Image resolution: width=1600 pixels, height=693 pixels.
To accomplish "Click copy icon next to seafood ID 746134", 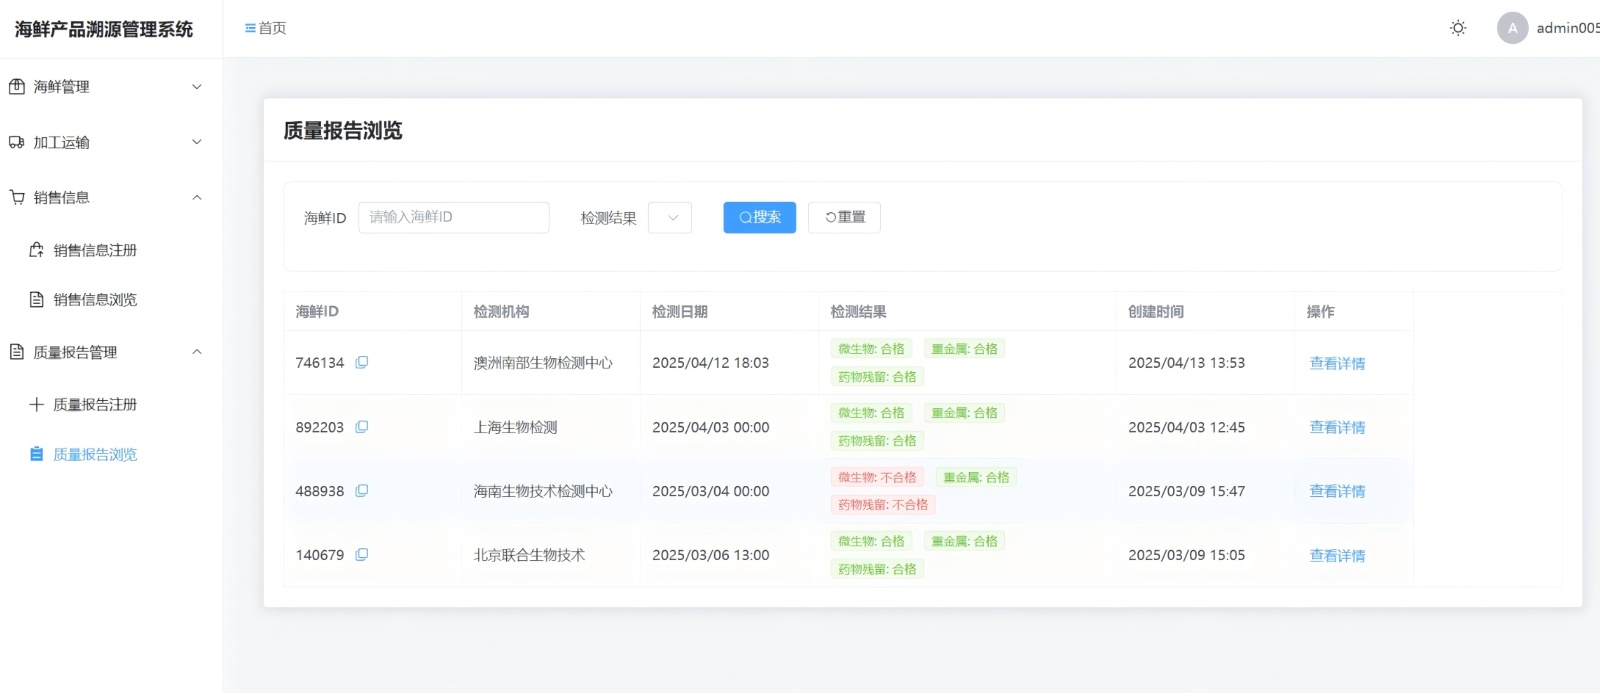I will (x=362, y=362).
